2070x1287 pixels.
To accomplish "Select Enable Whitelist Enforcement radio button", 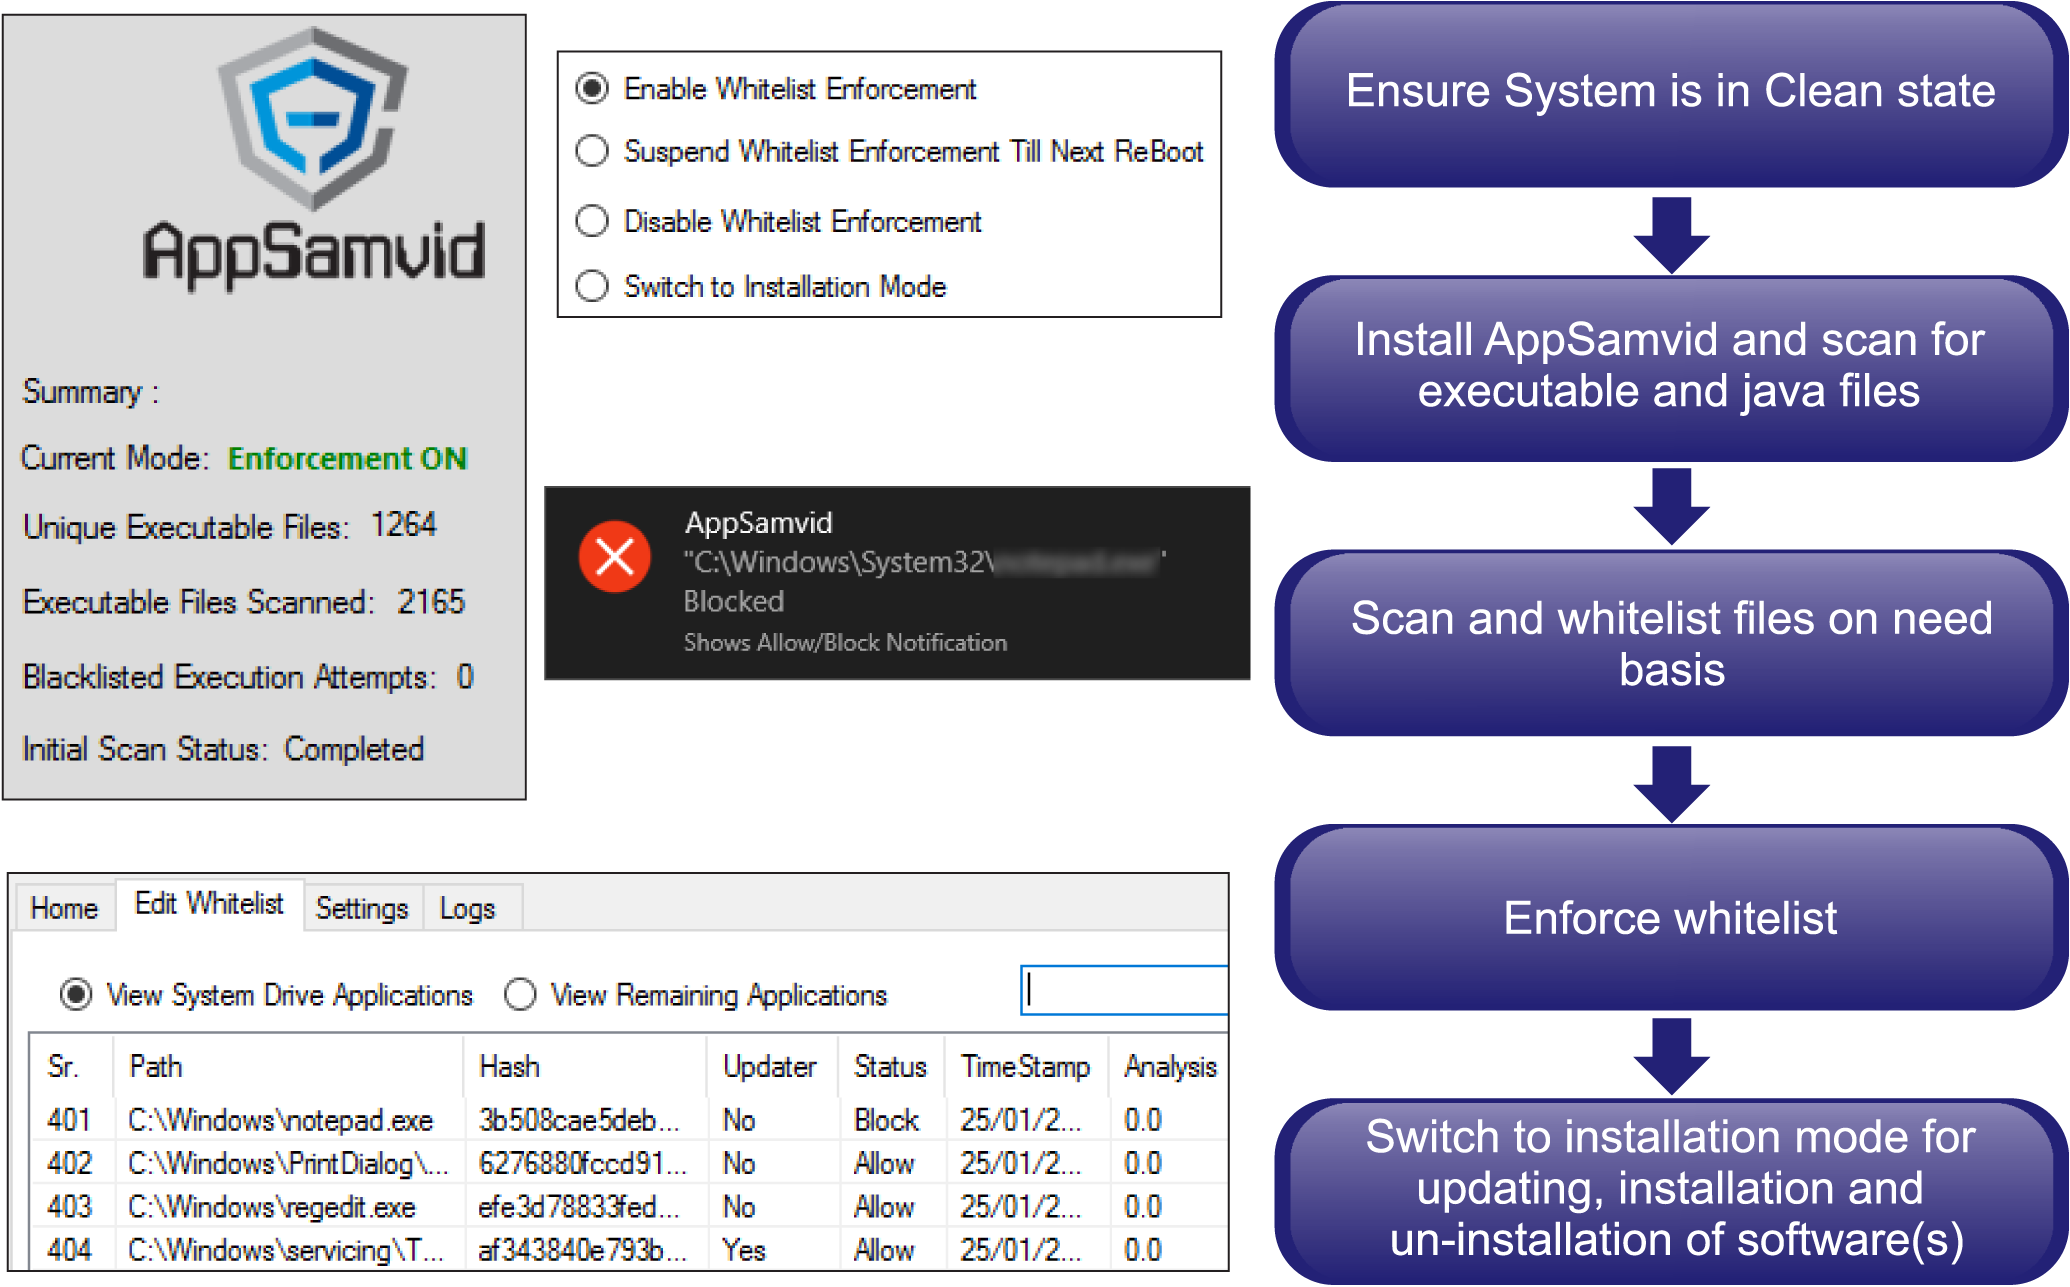I will tap(592, 89).
